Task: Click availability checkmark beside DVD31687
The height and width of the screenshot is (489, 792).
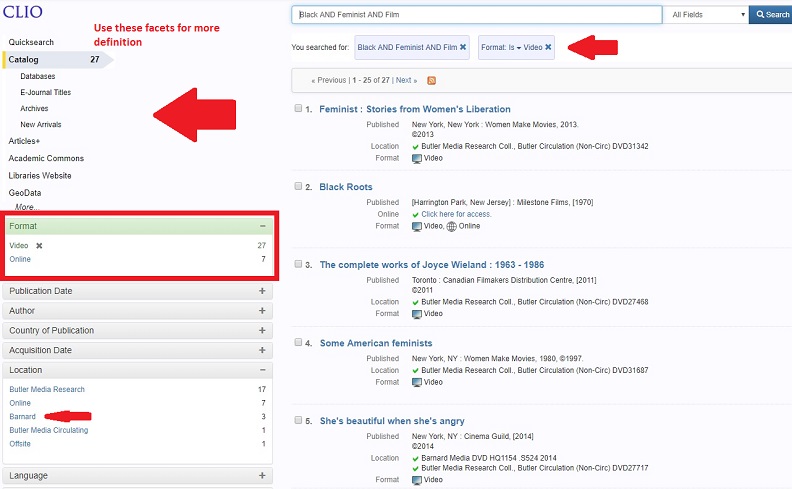Action: (x=416, y=371)
